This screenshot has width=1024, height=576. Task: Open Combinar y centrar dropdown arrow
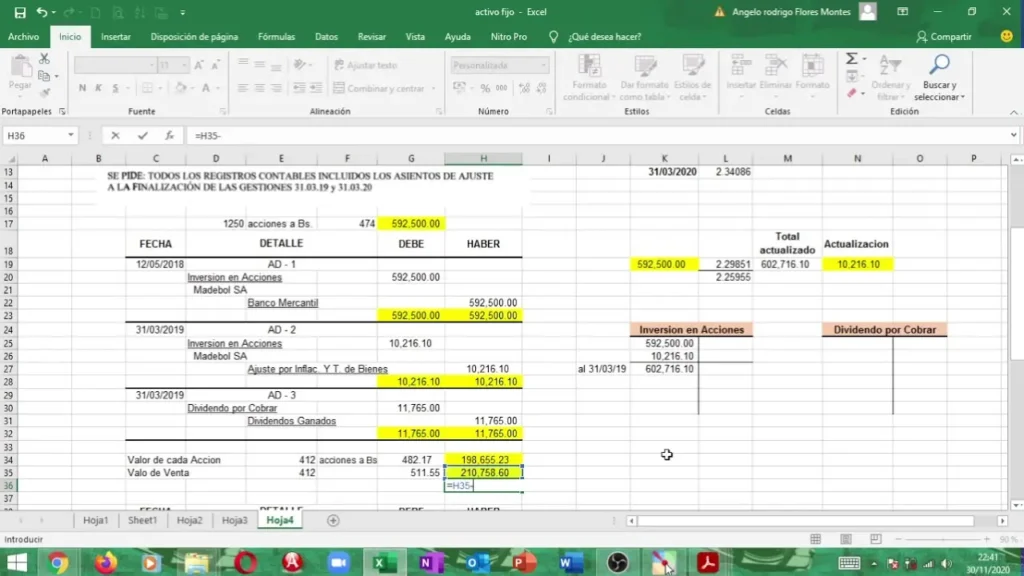434,88
